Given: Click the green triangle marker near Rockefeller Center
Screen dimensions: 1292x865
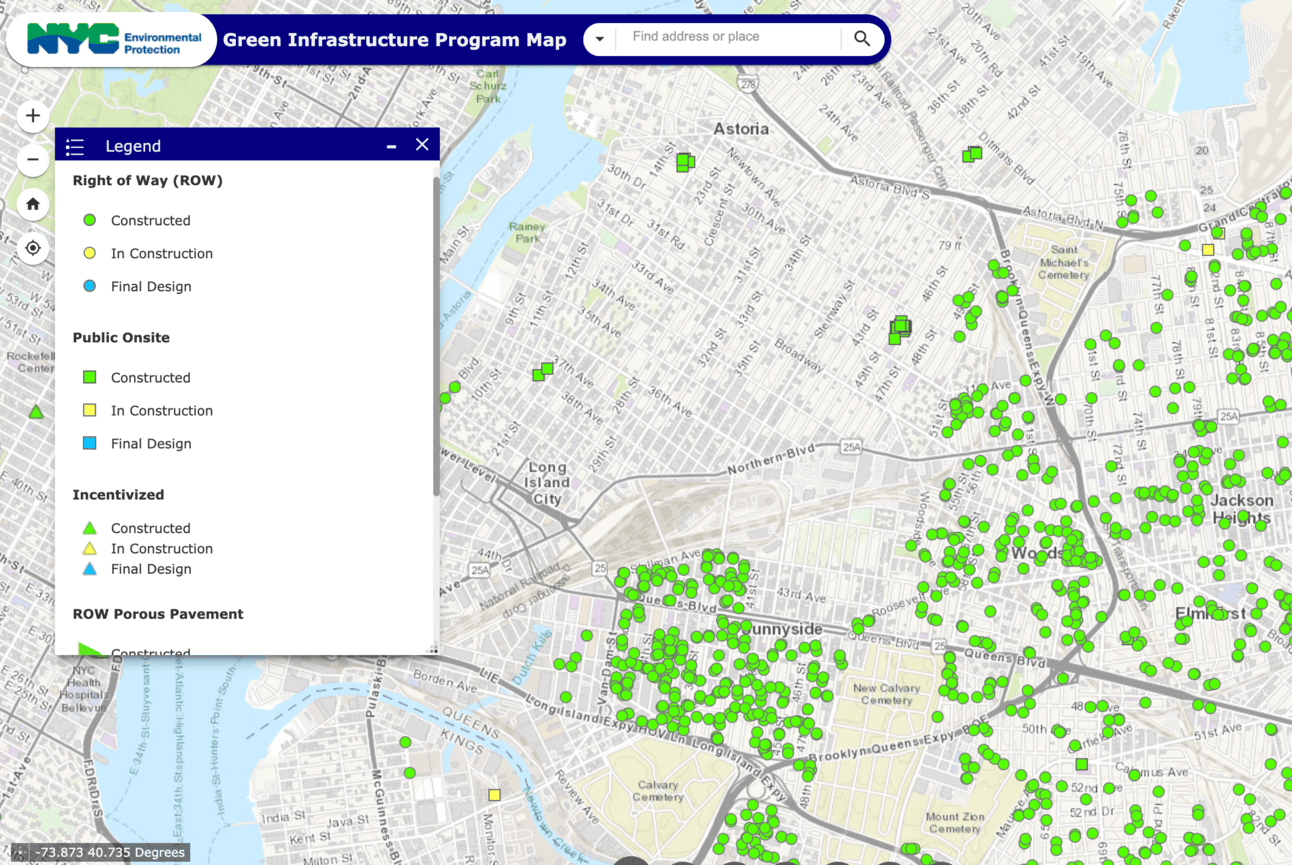Looking at the screenshot, I should (x=36, y=412).
